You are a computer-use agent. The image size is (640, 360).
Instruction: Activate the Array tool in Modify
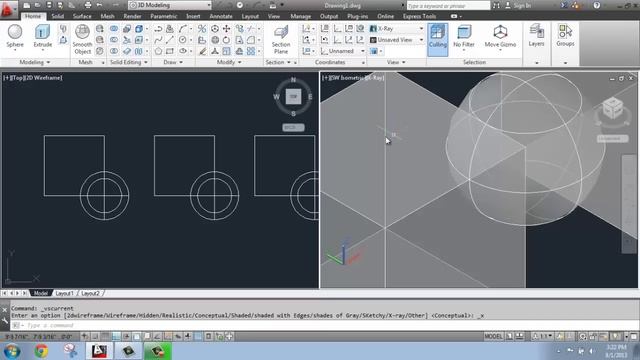251,51
